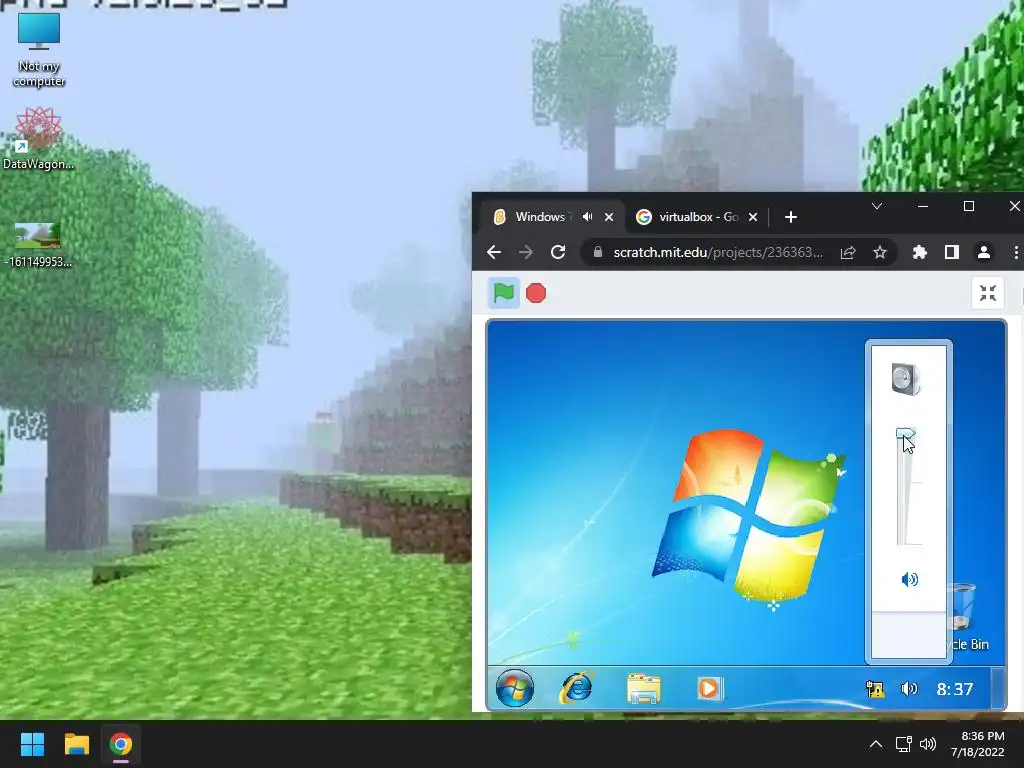Click the Windows 7 Start orb
This screenshot has height=768, width=1024.
tap(515, 688)
